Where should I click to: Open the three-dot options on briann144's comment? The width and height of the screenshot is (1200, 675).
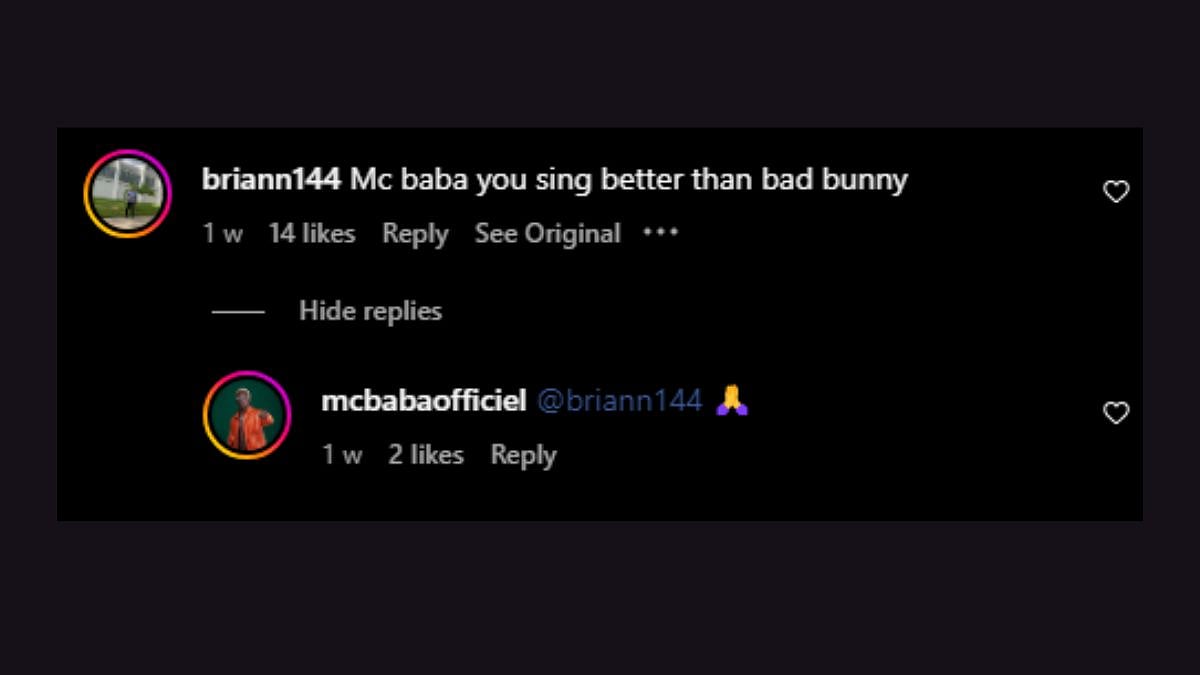pos(660,233)
